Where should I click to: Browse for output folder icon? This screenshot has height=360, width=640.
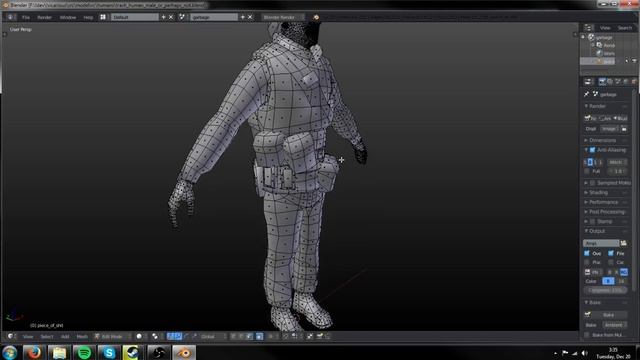coord(624,243)
